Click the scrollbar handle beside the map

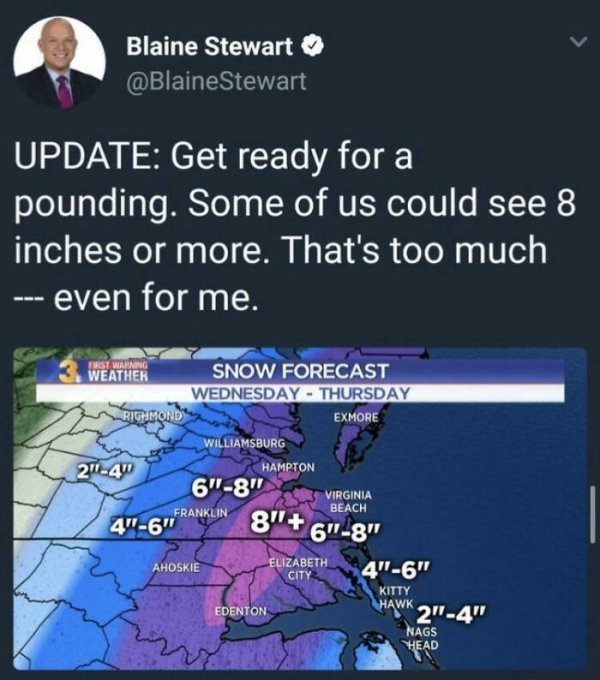[593, 515]
